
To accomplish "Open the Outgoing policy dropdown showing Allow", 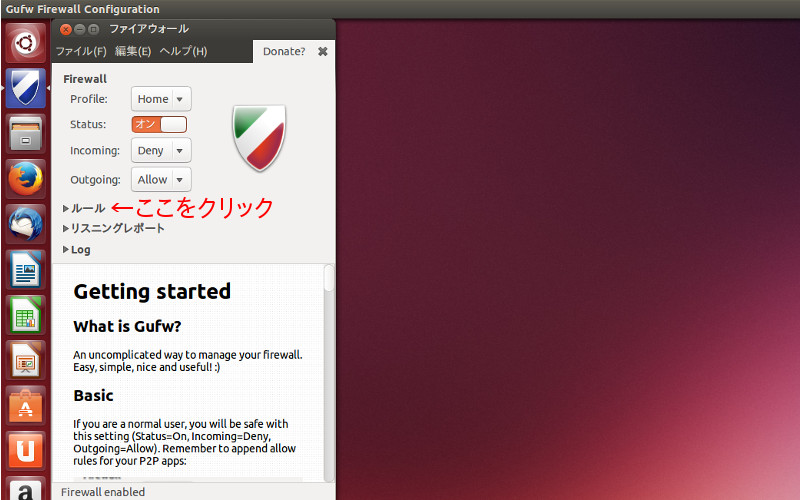I will pos(161,180).
